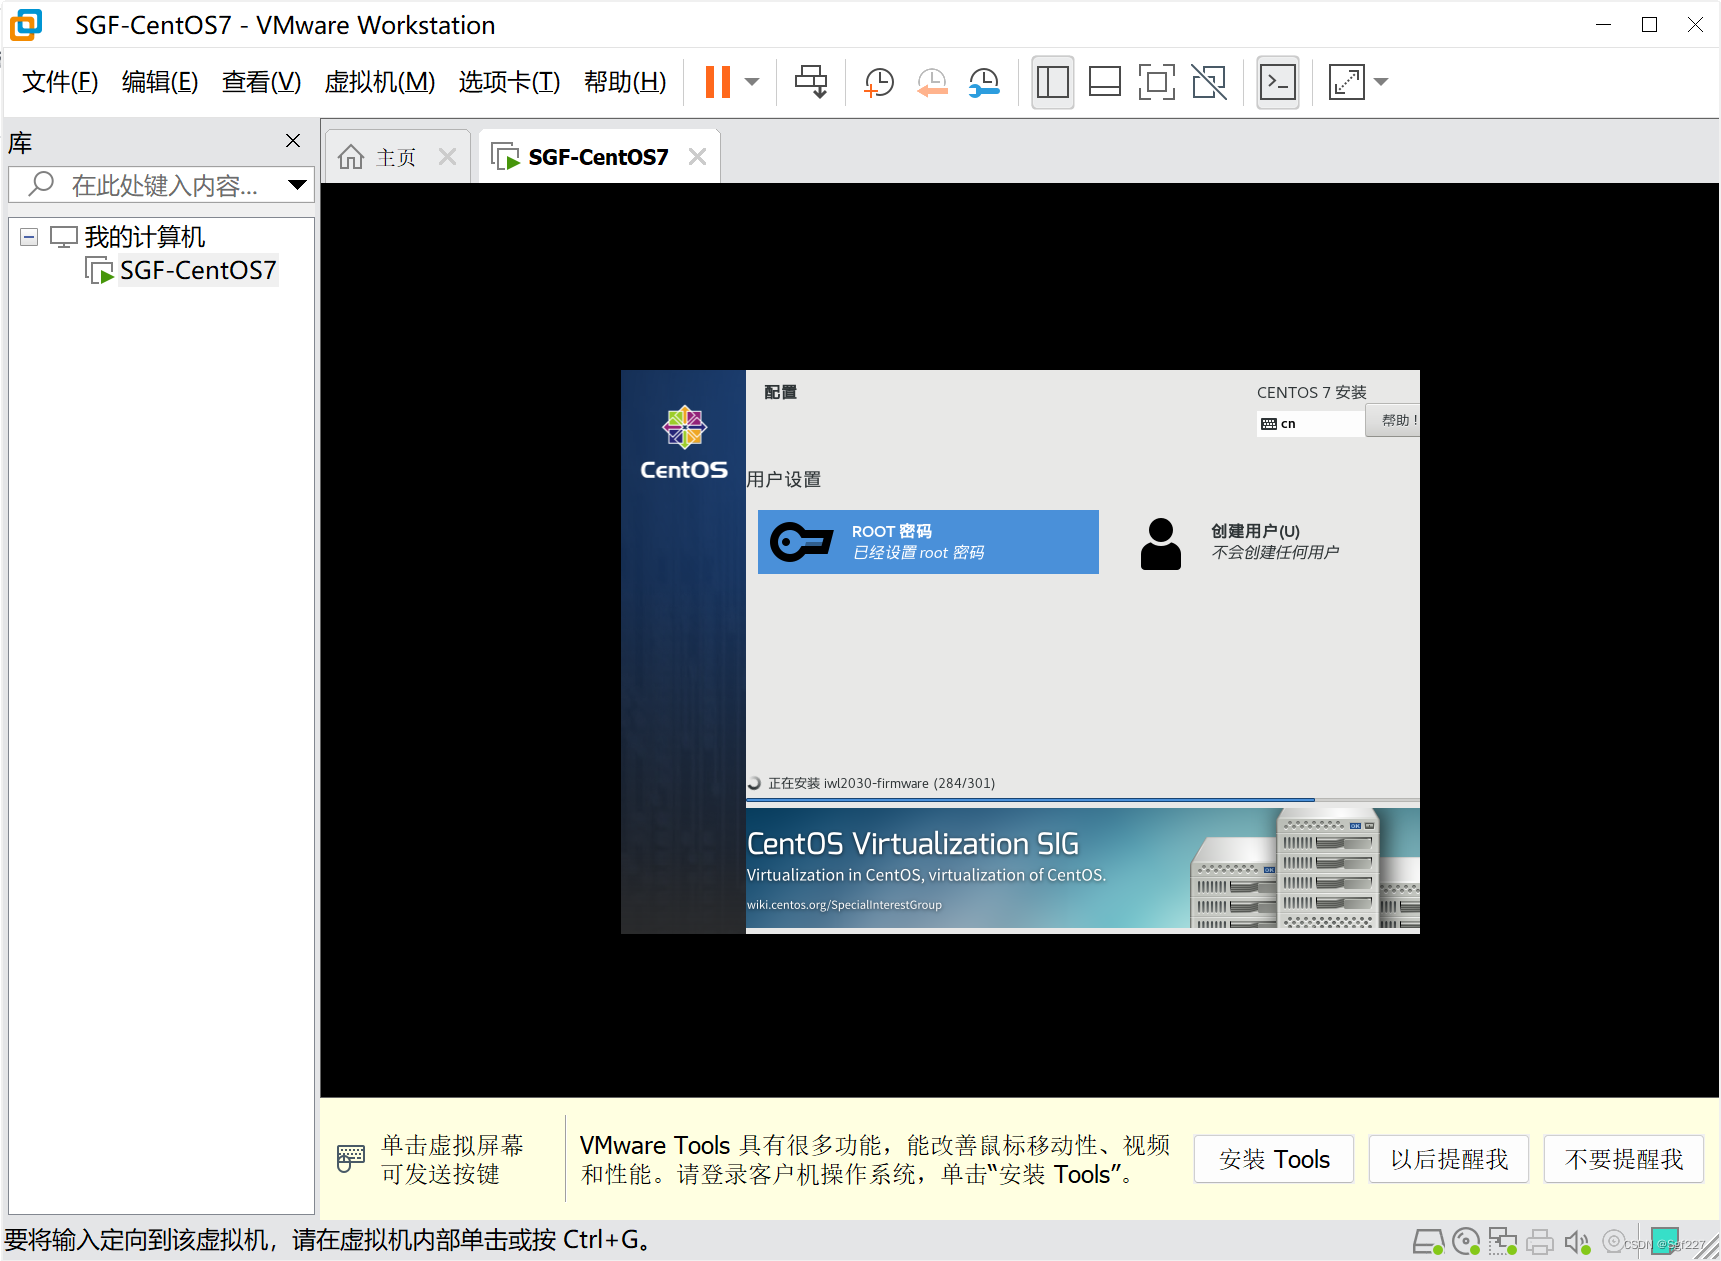Send Ctrl+Alt+Del to the virtual machine
Screen dimensions: 1721x1261
(810, 82)
